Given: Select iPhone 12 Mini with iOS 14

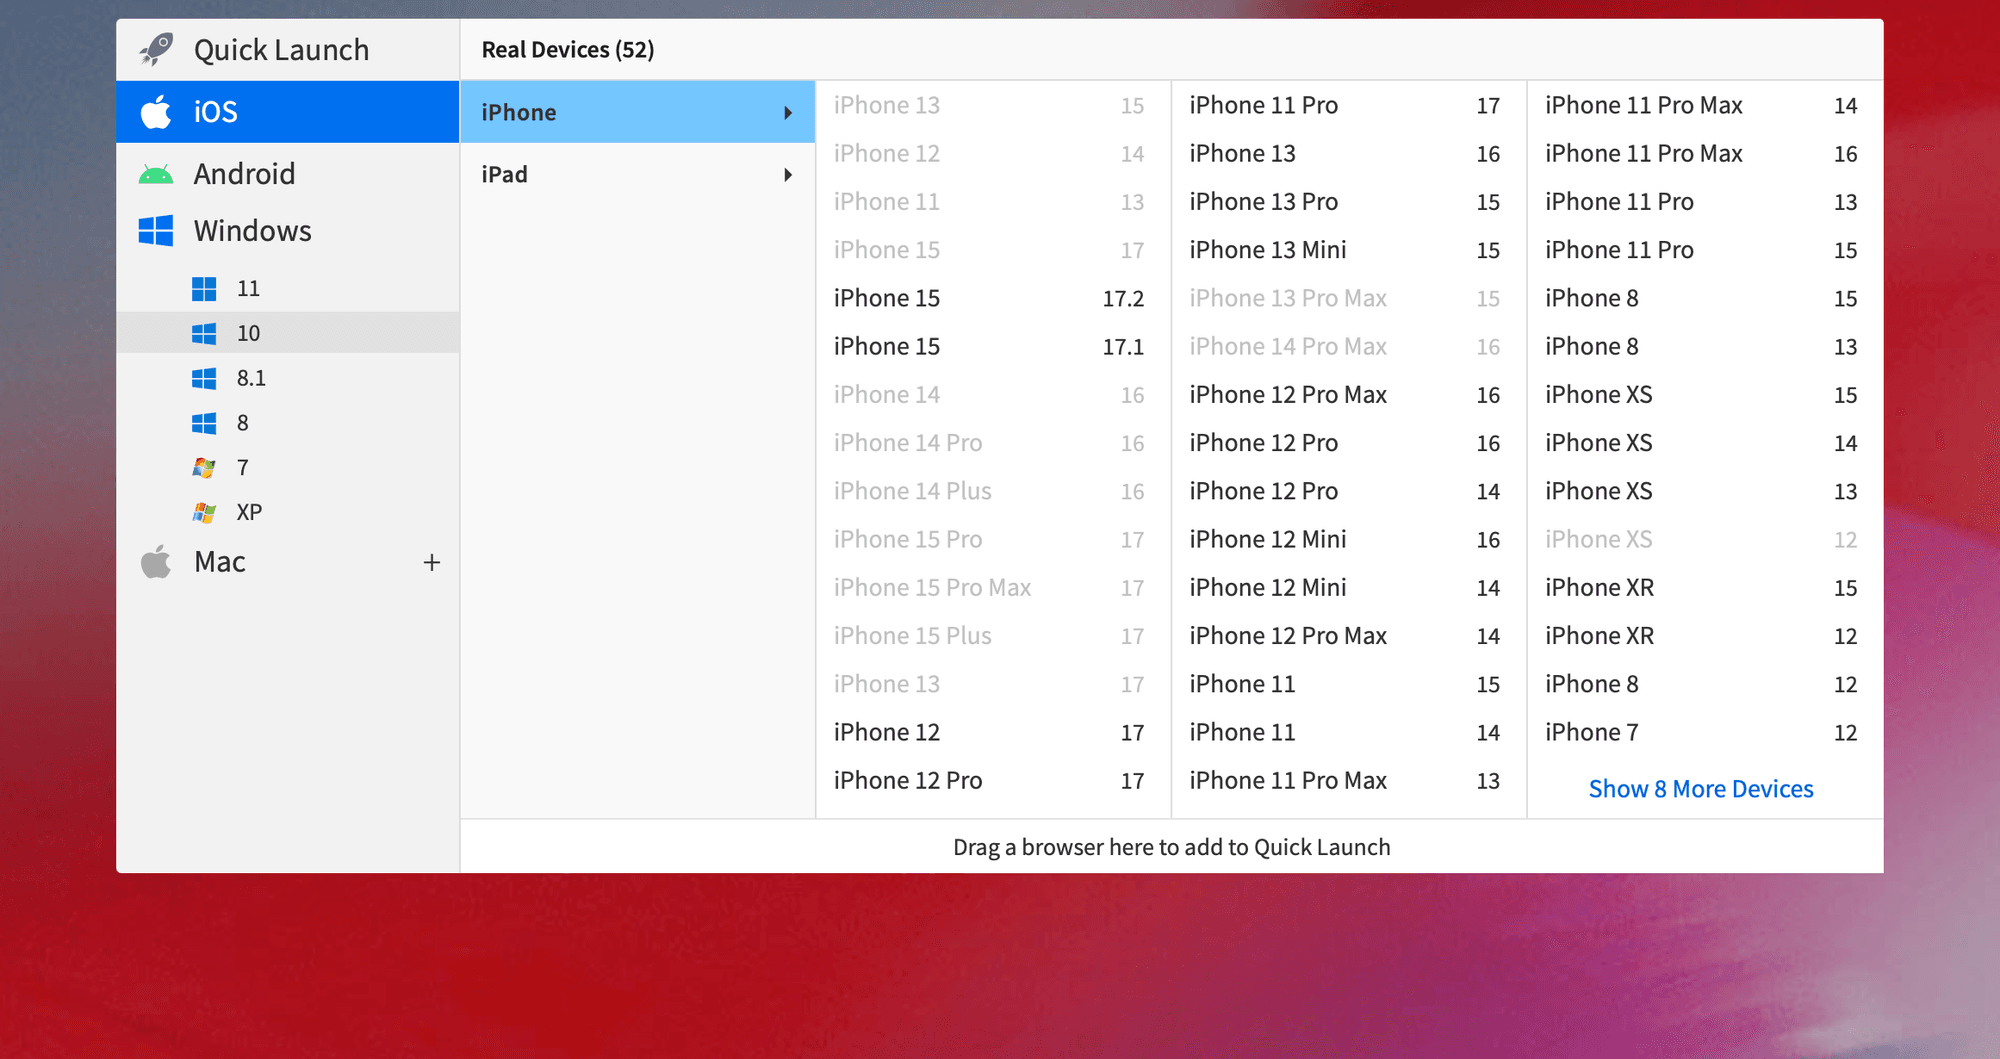Looking at the screenshot, I should coord(1349,587).
